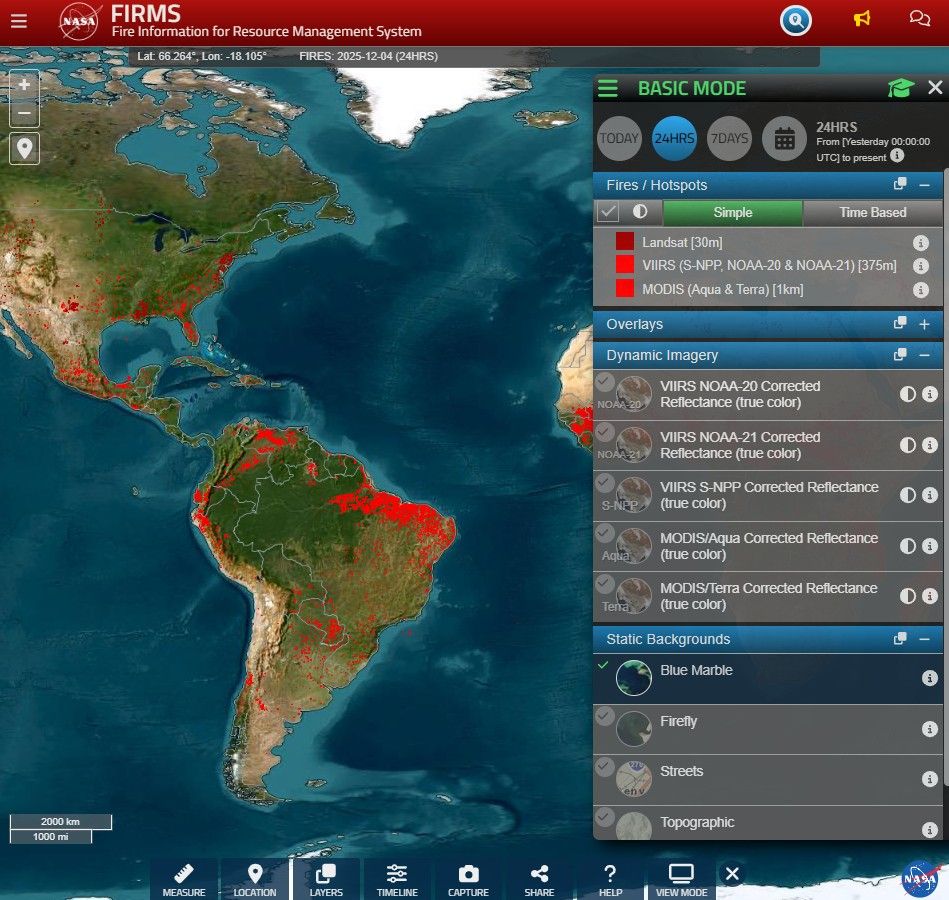949x900 pixels.
Task: Open the hamburger main menu top-left
Action: [x=19, y=20]
